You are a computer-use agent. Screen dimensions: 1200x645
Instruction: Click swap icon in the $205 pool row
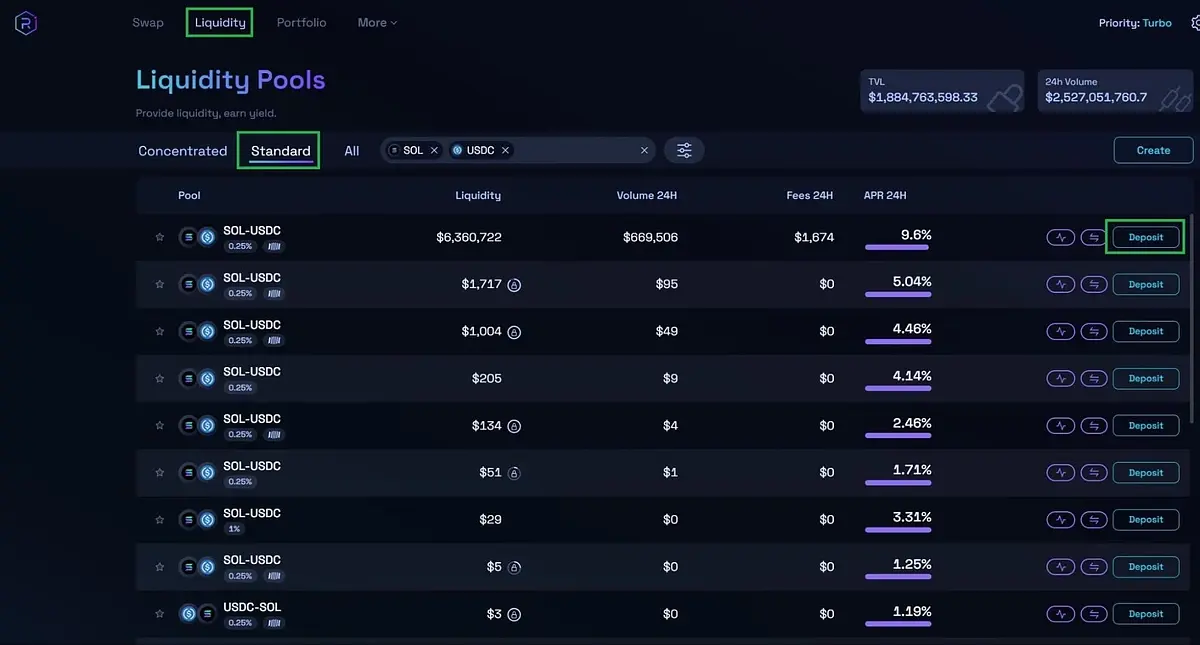(1094, 379)
